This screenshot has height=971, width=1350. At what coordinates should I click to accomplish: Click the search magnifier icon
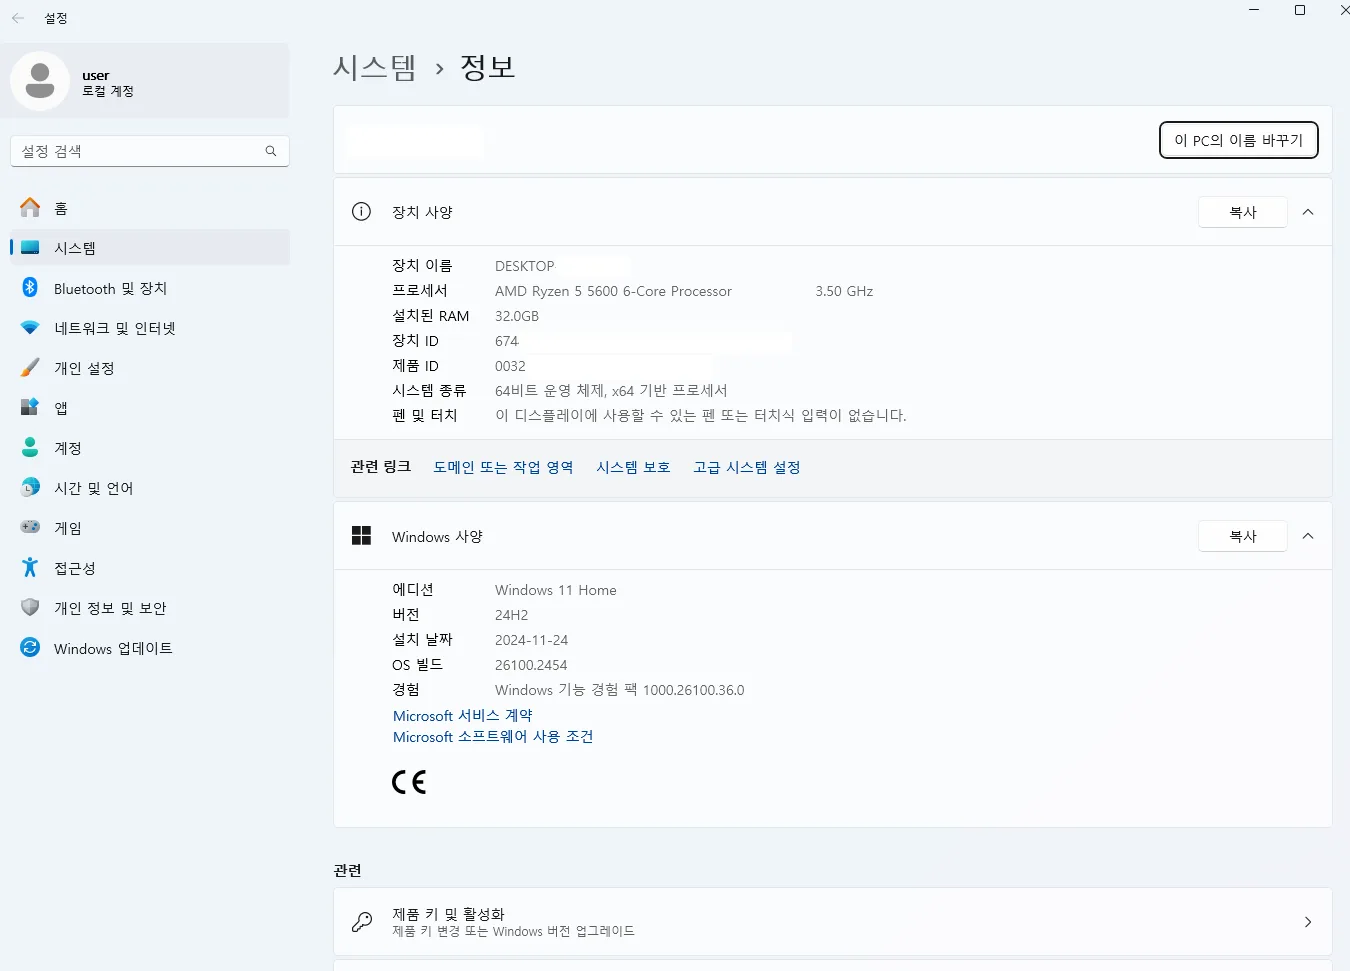point(271,151)
